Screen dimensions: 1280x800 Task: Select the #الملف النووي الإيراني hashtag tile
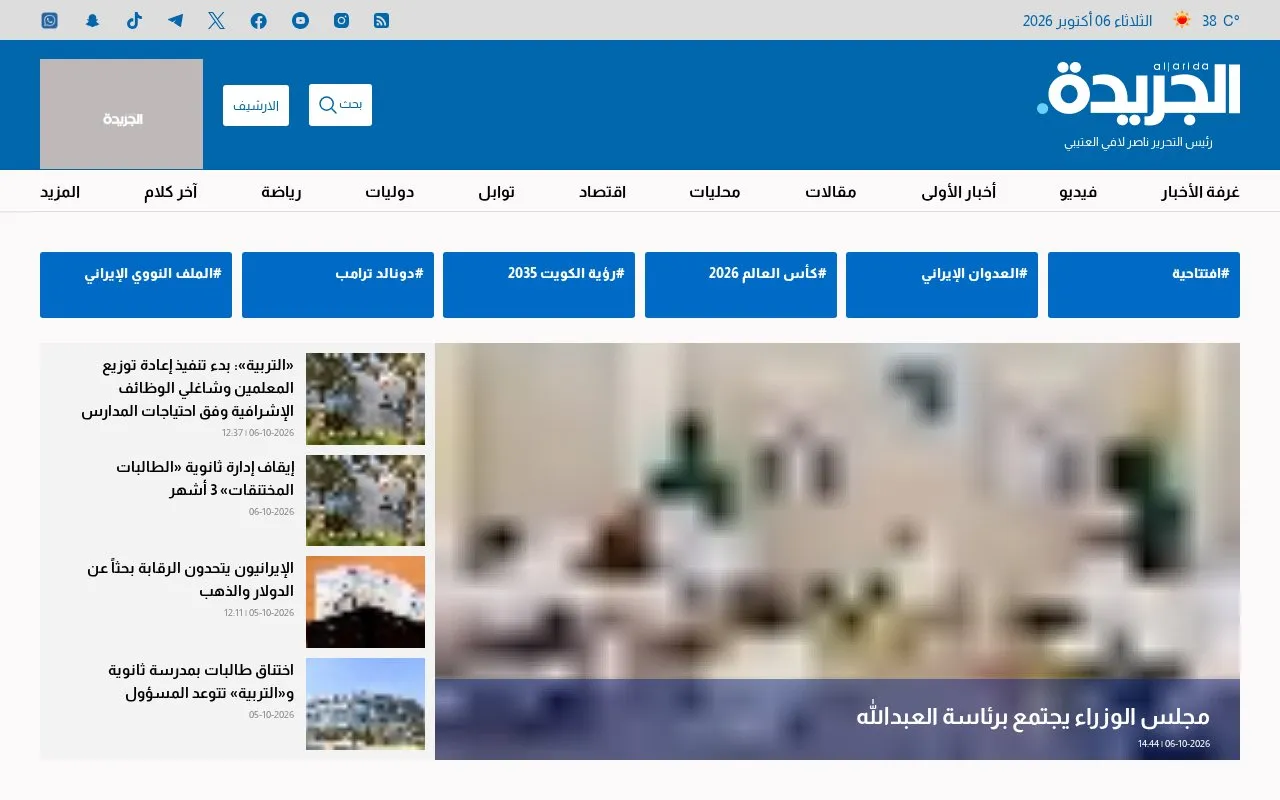[136, 285]
